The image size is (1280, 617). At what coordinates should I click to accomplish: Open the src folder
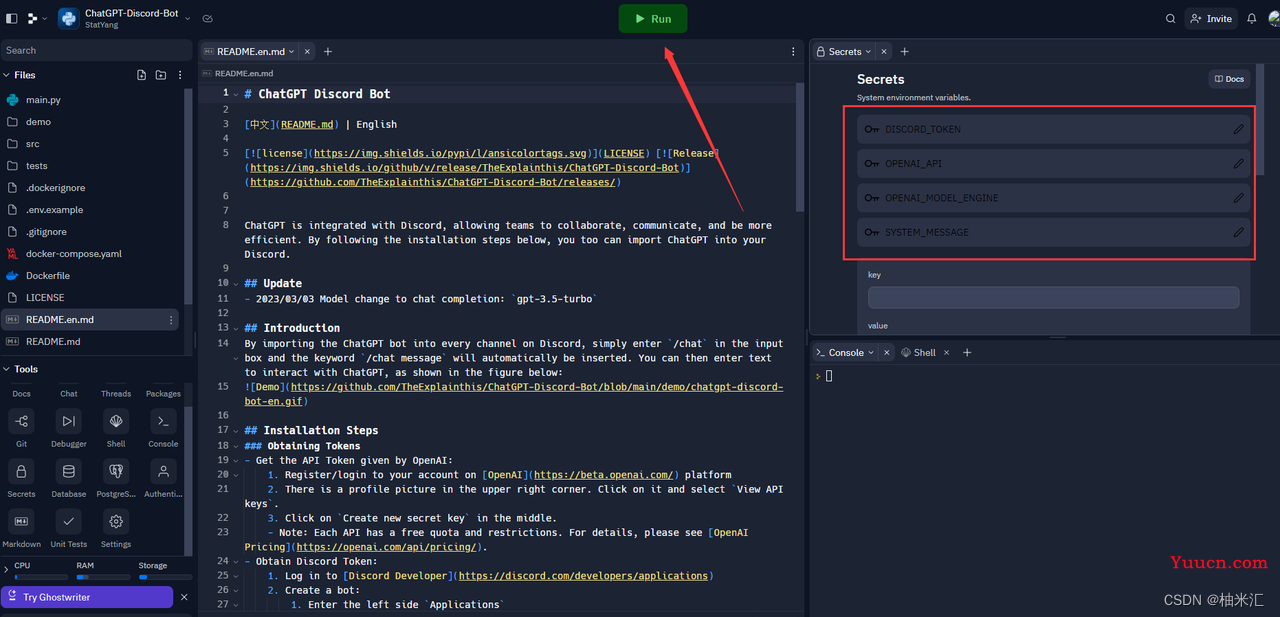coord(92,144)
